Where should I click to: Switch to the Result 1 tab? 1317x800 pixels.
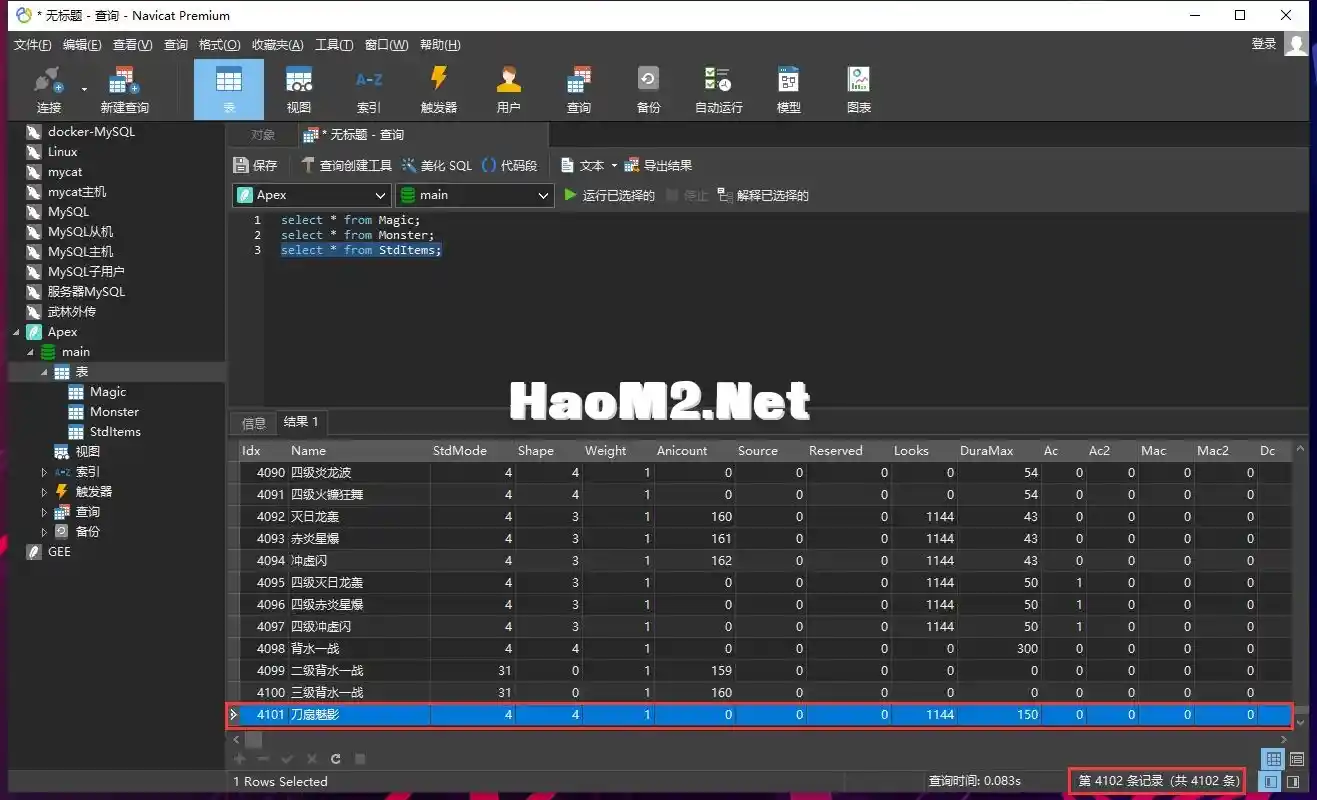[301, 422]
